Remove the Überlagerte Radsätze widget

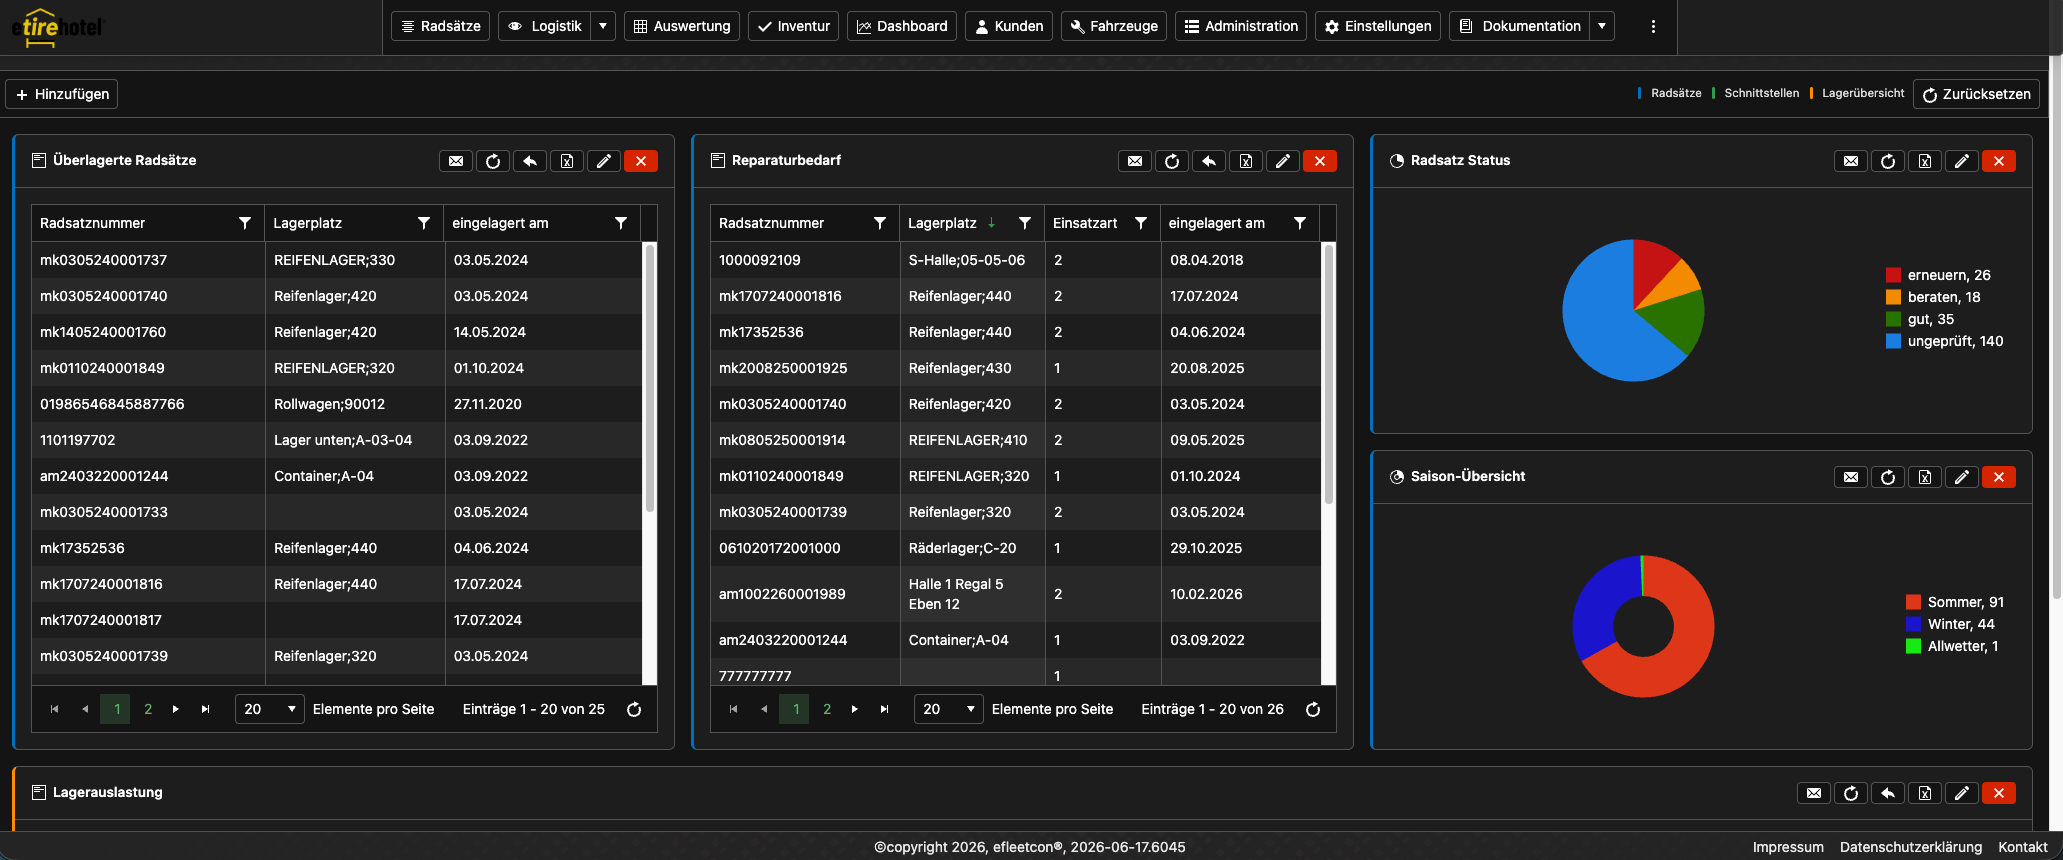[641, 161]
